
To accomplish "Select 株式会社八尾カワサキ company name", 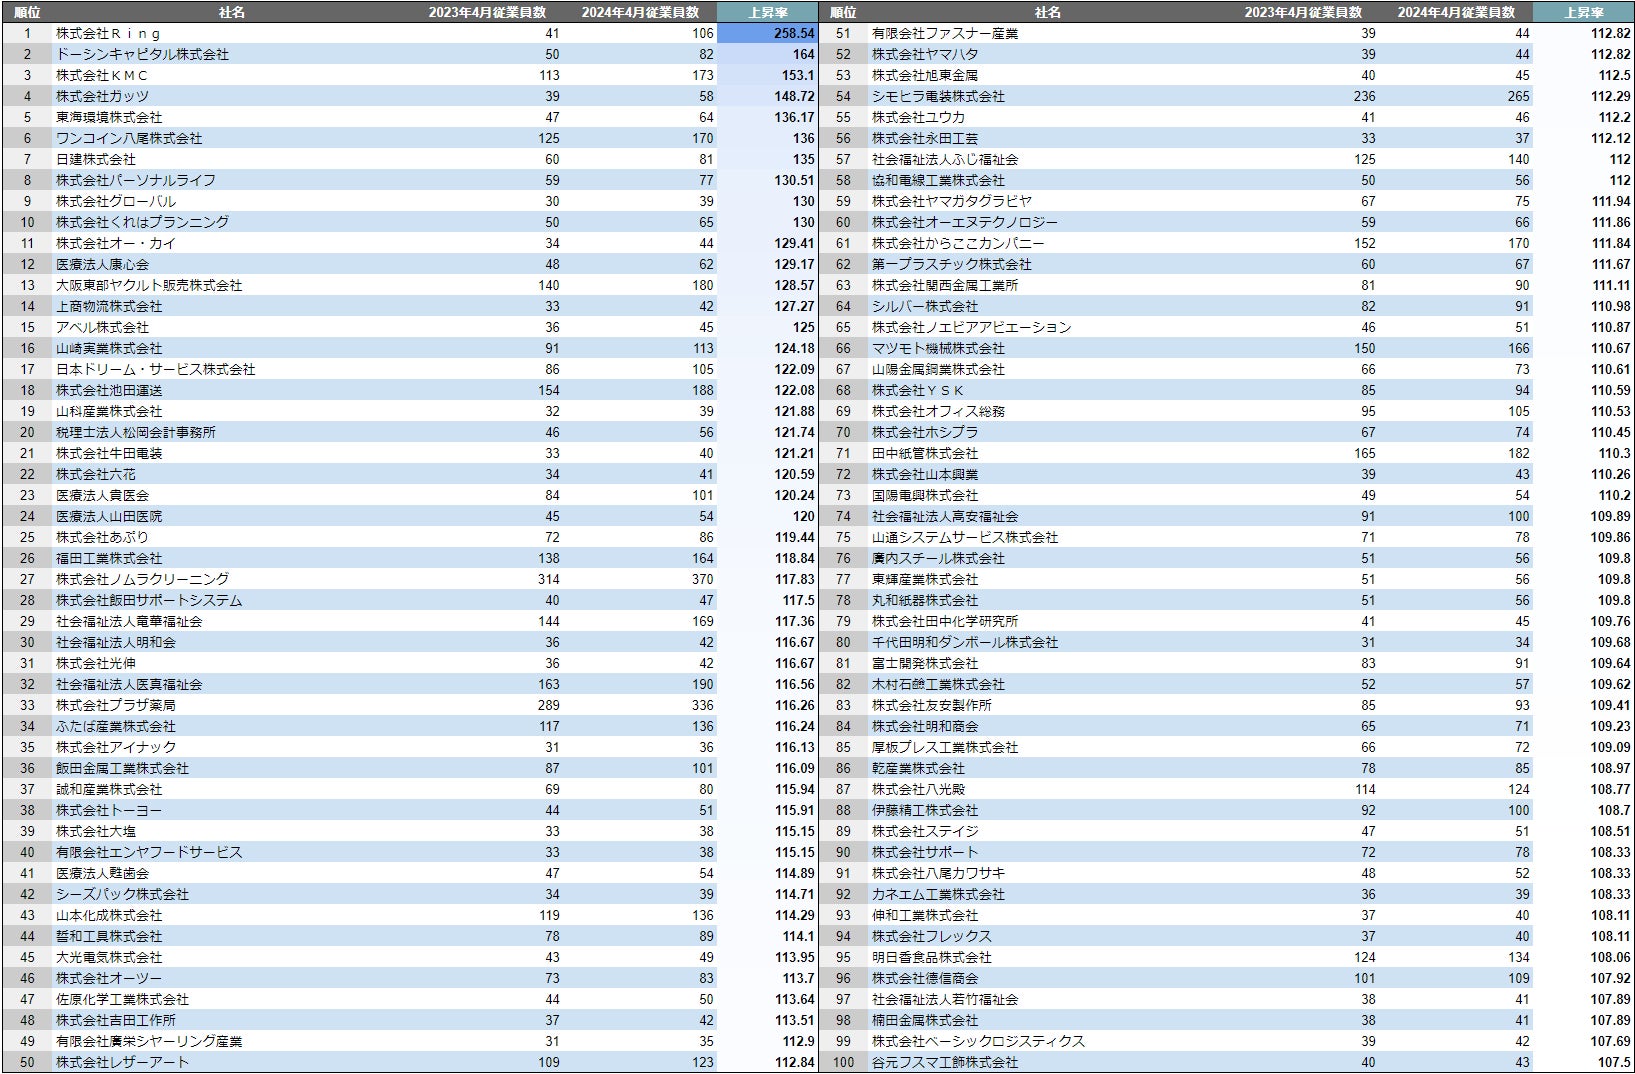I will 938,873.
